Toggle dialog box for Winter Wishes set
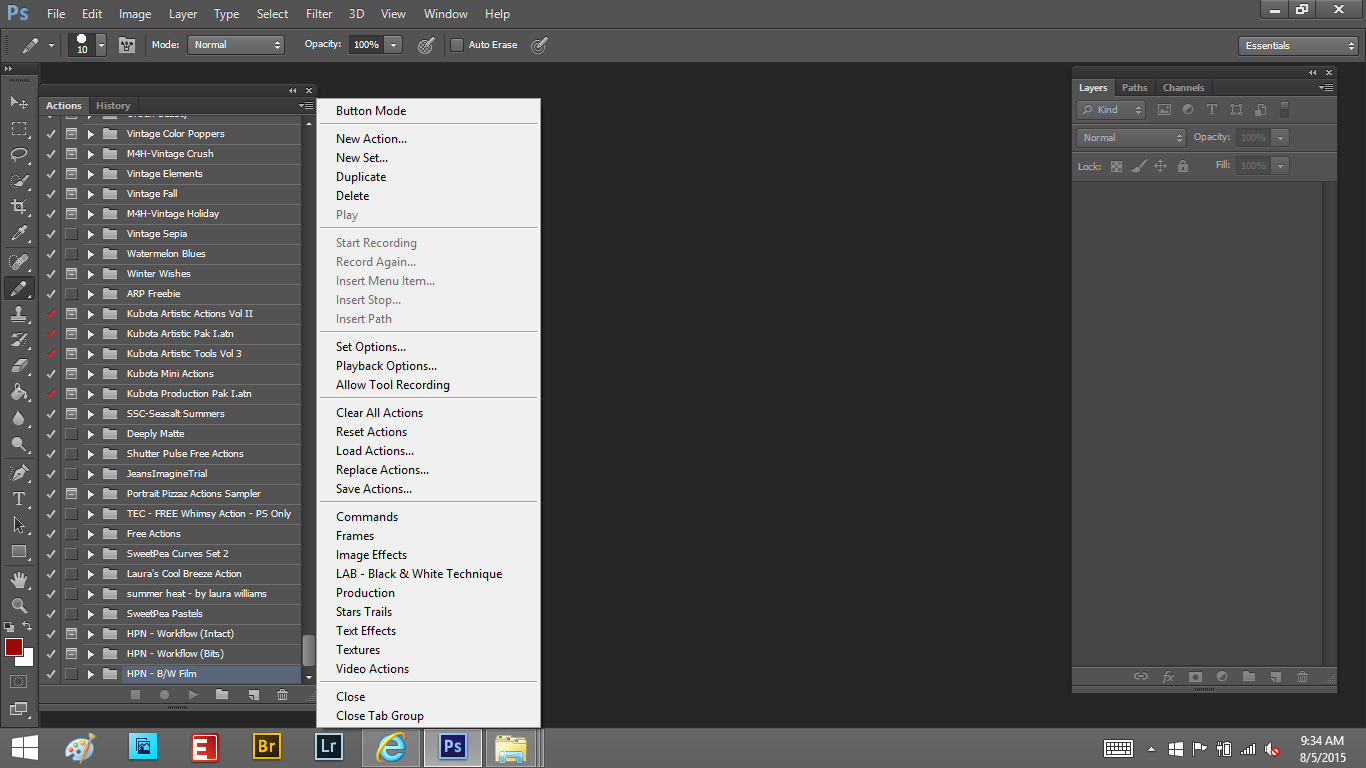 coord(71,274)
